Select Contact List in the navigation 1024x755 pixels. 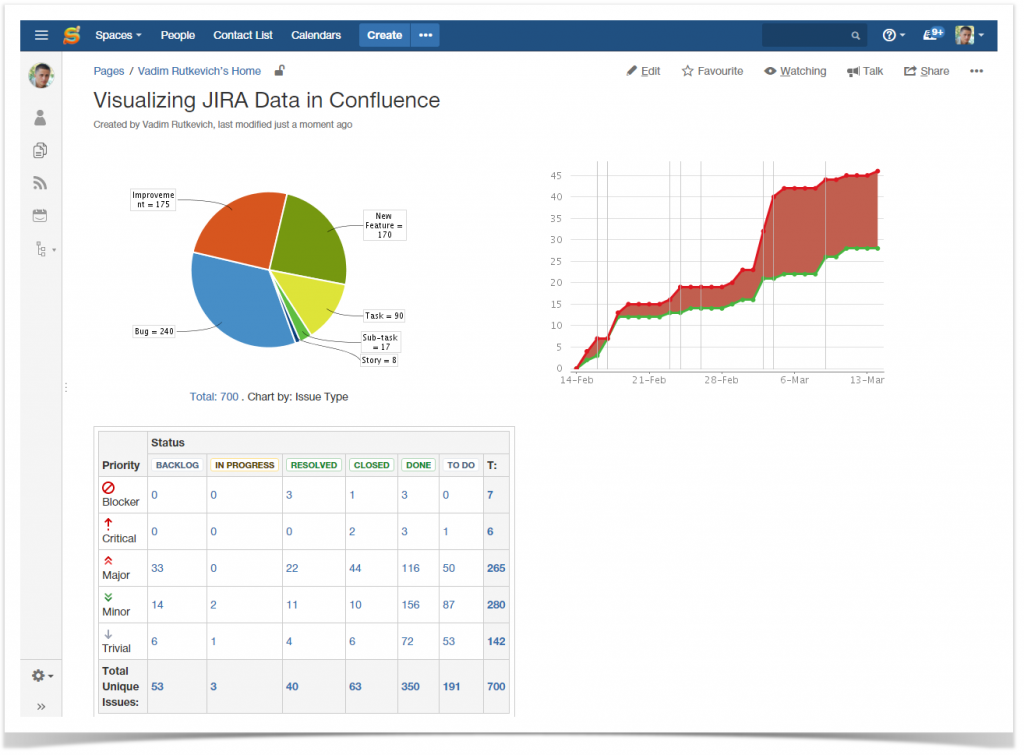point(242,34)
